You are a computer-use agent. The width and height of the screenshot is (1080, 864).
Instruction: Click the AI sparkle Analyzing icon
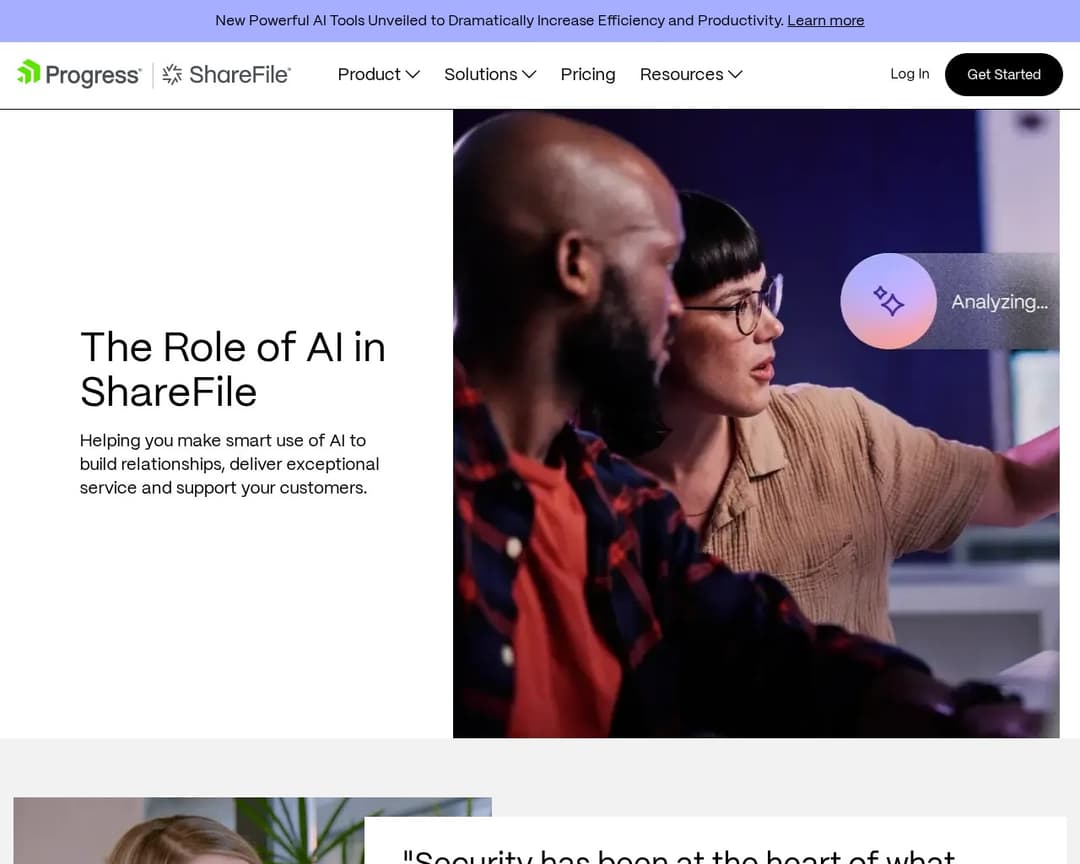888,301
